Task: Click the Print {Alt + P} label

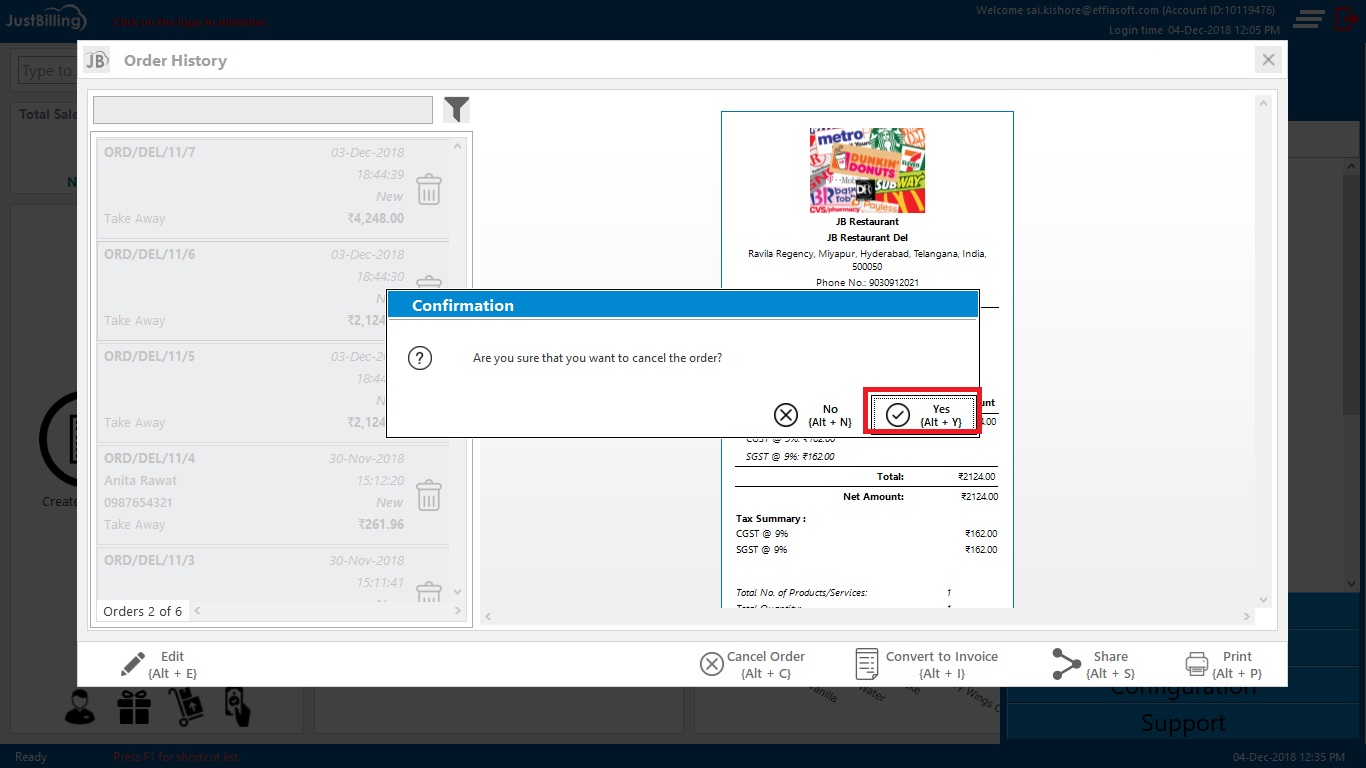Action: 1238,665
